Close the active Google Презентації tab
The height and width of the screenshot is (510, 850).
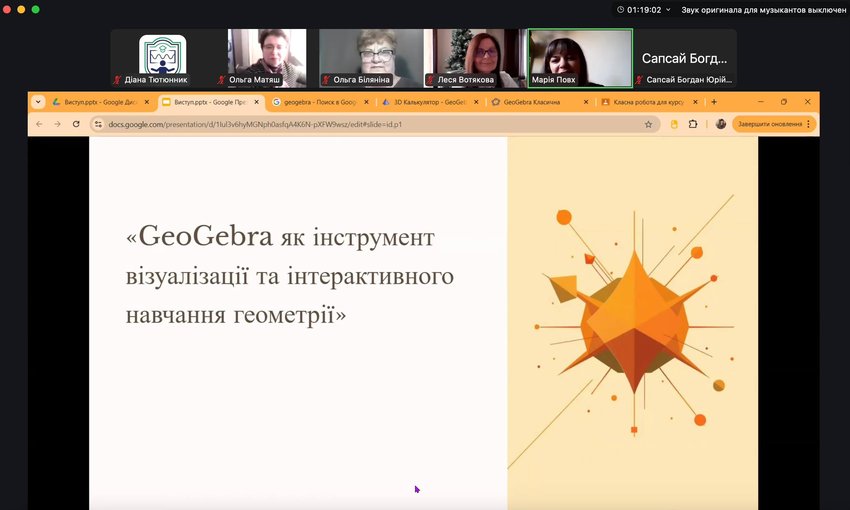point(256,102)
